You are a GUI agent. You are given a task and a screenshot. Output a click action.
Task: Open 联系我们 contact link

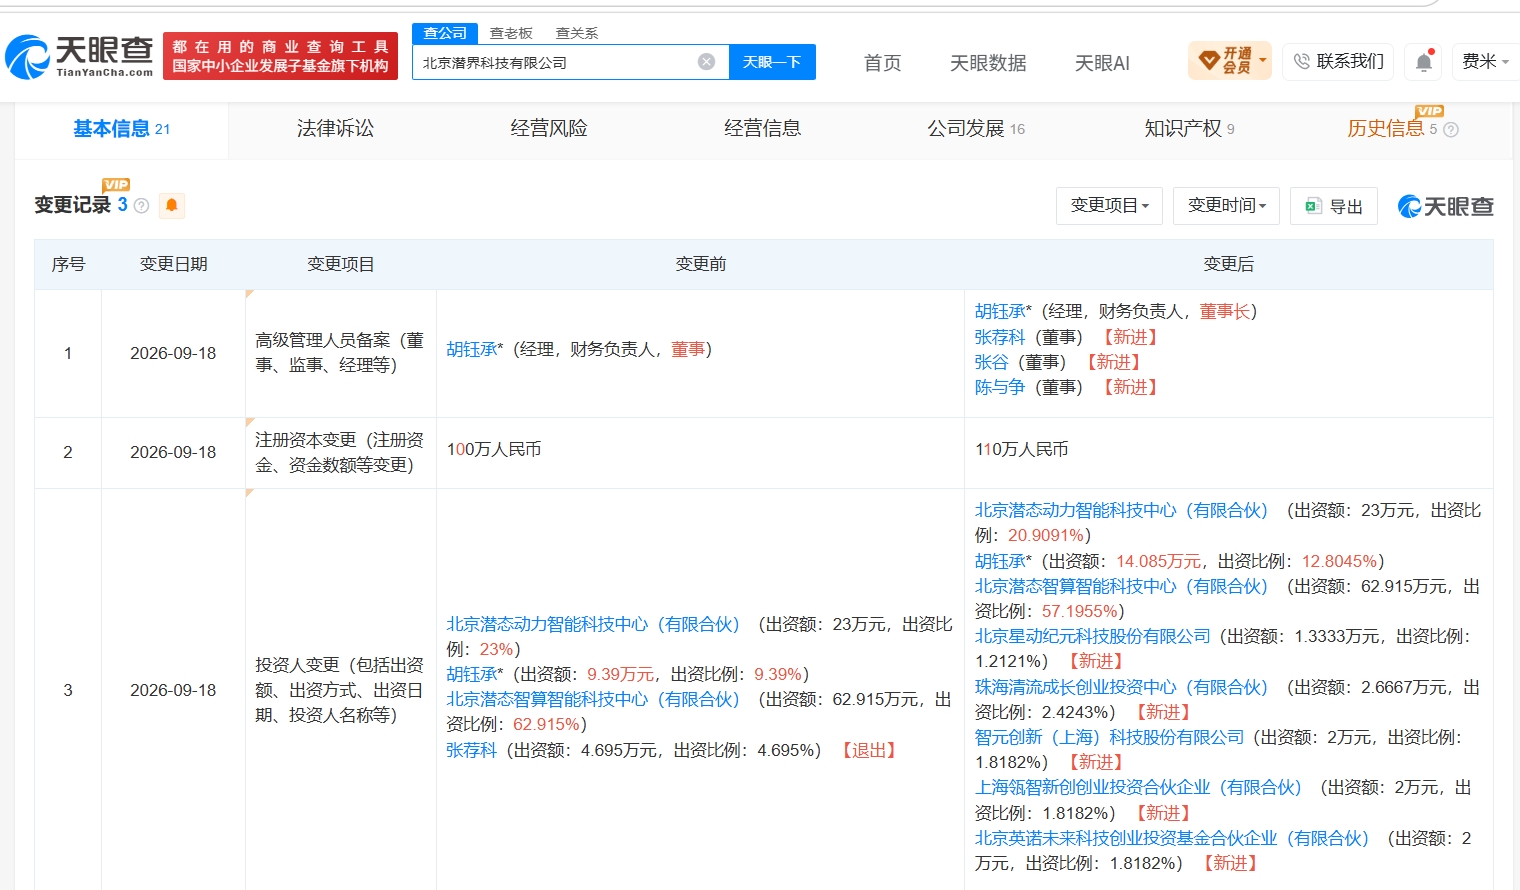(1338, 61)
